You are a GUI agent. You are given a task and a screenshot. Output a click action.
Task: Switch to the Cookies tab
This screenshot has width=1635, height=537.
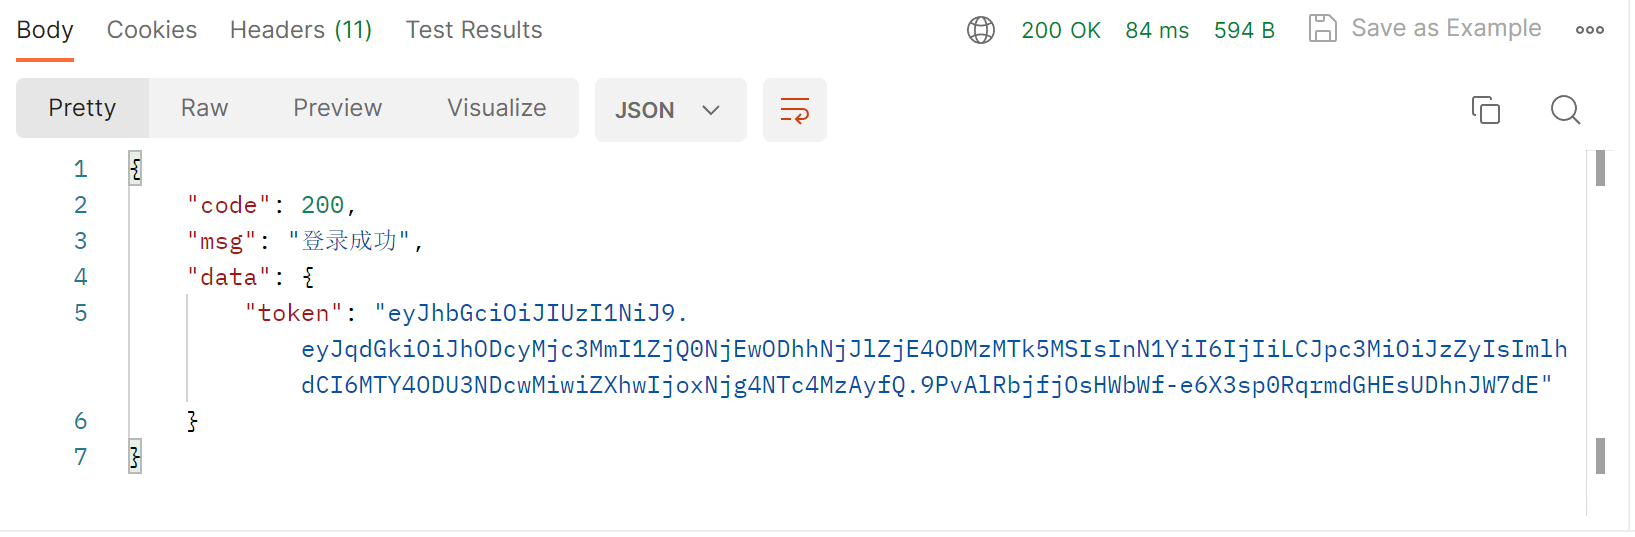click(152, 30)
